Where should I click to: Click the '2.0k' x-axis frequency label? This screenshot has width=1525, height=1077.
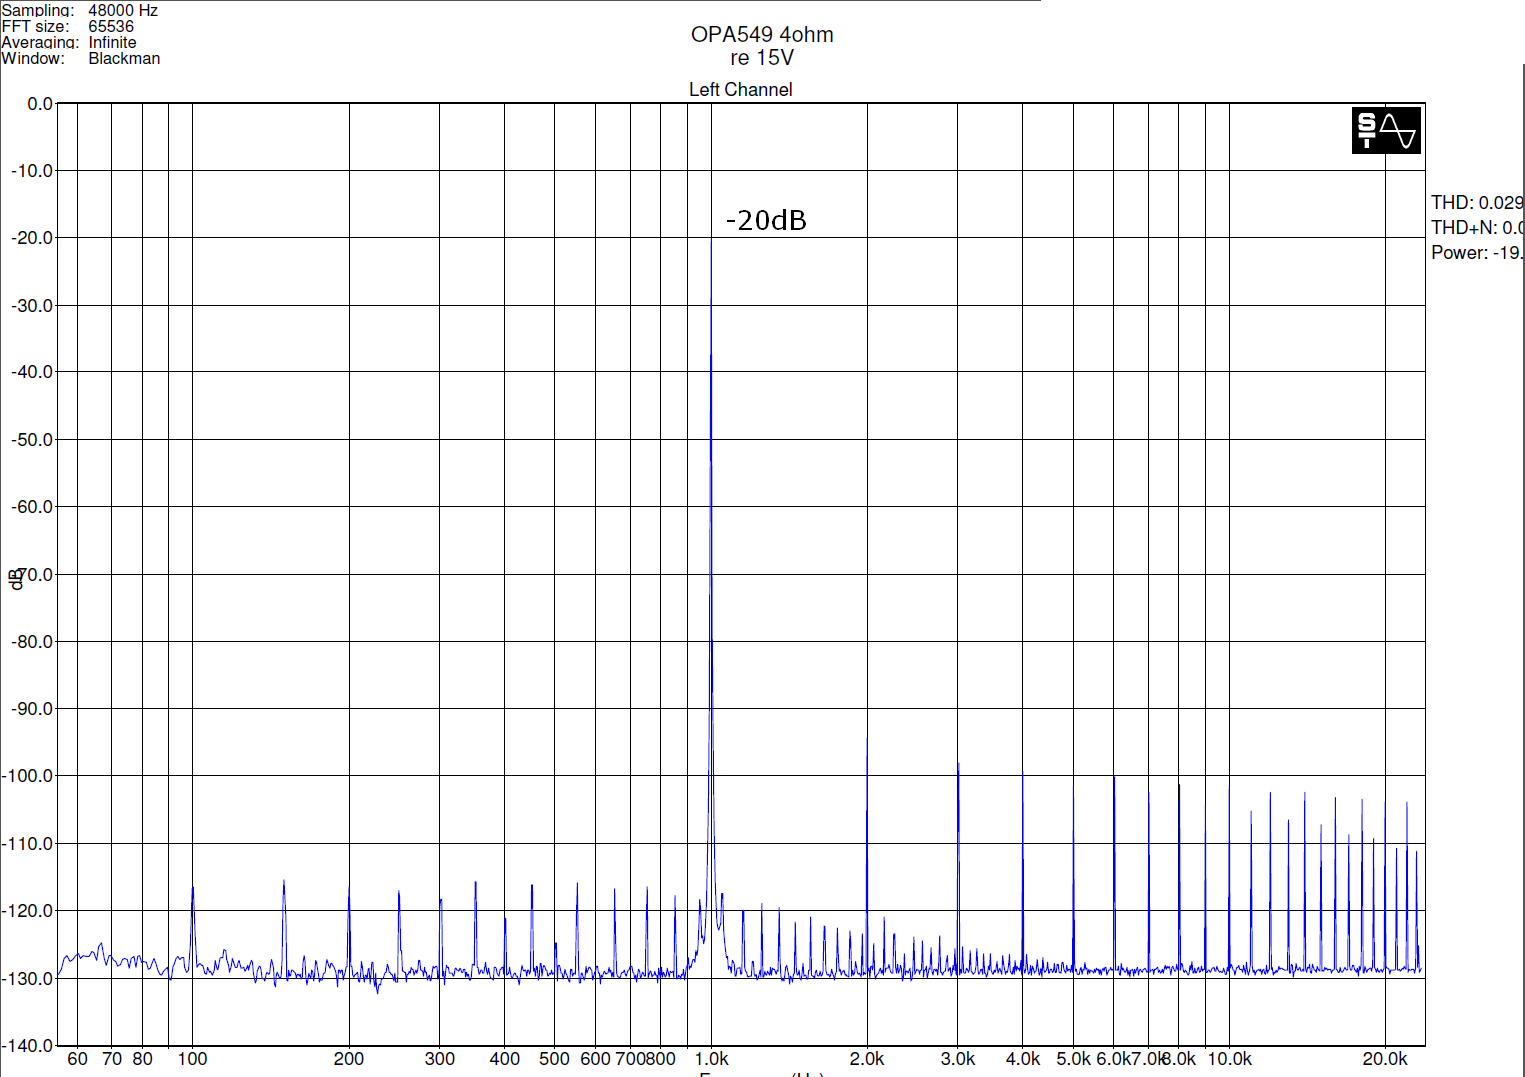[x=867, y=1059]
